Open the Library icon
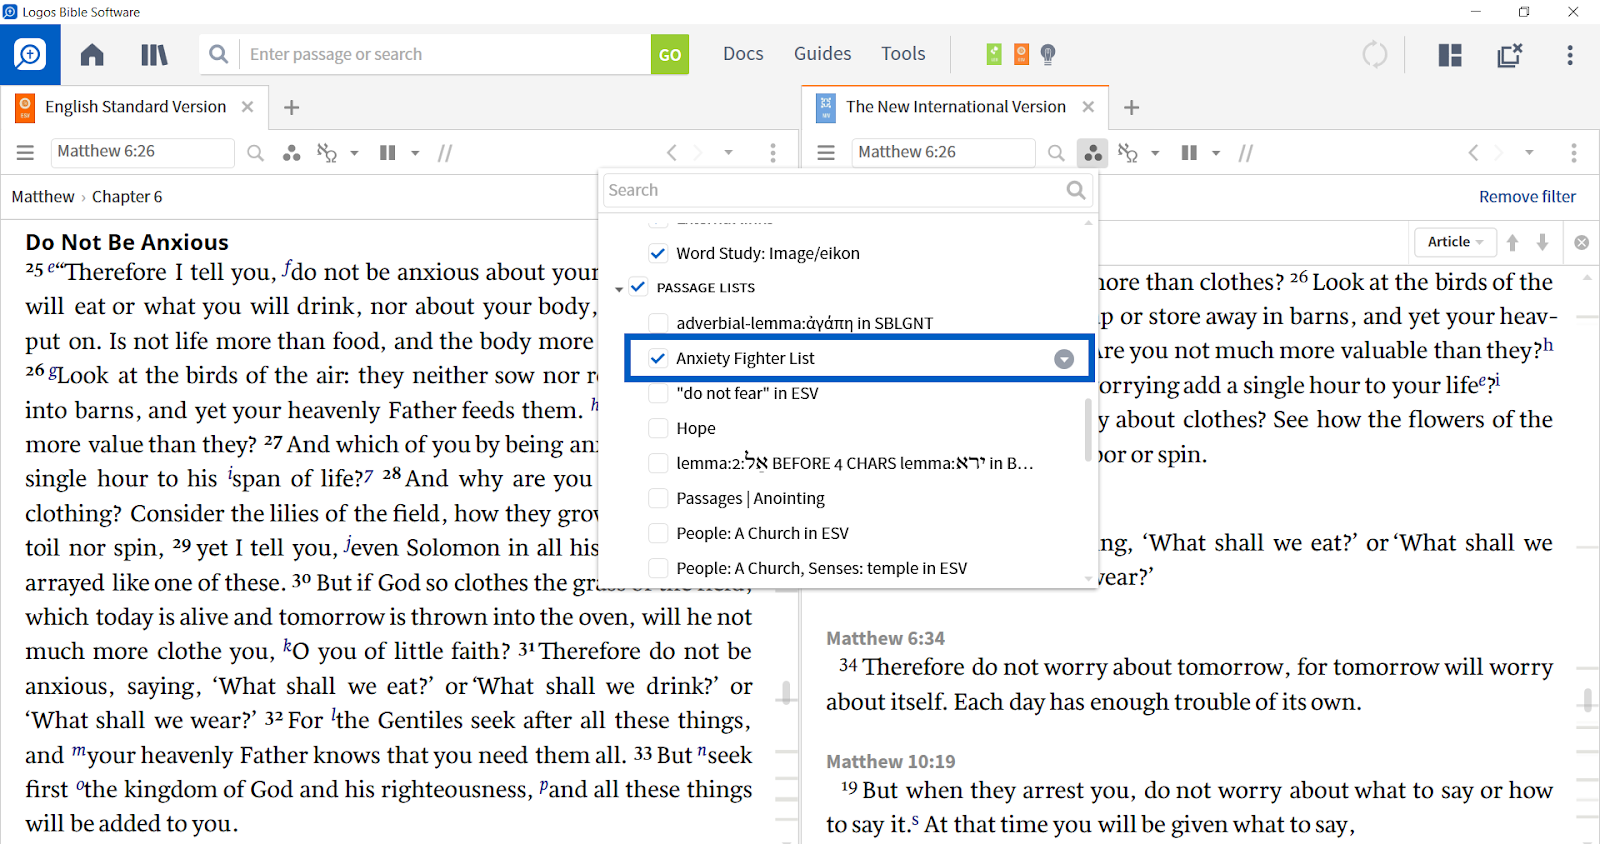Image resolution: width=1600 pixels, height=844 pixels. point(154,54)
